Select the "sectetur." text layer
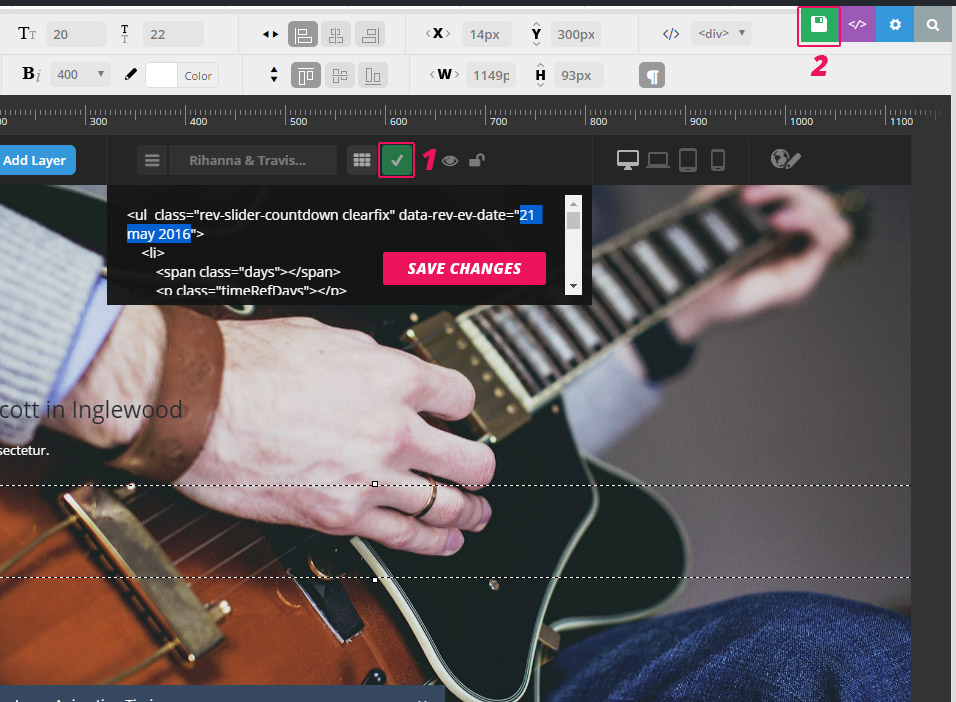The height and width of the screenshot is (702, 956). (24, 451)
